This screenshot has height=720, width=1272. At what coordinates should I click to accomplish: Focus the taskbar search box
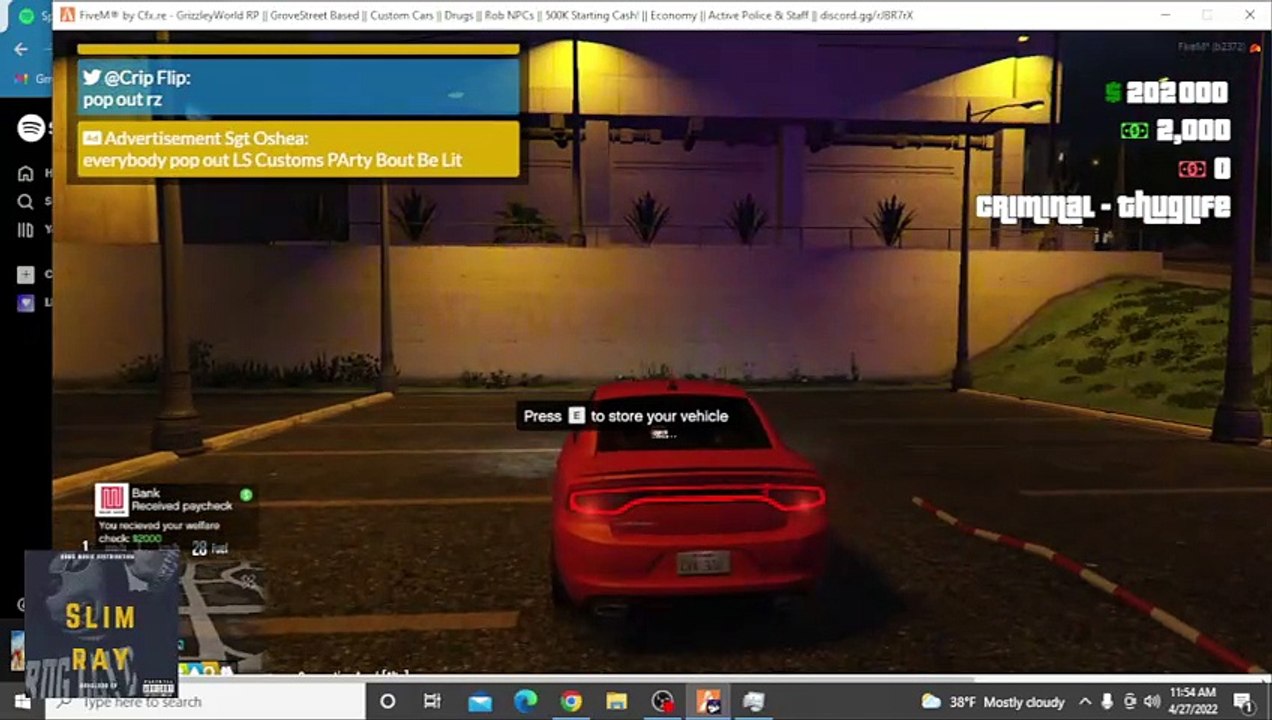(205, 702)
